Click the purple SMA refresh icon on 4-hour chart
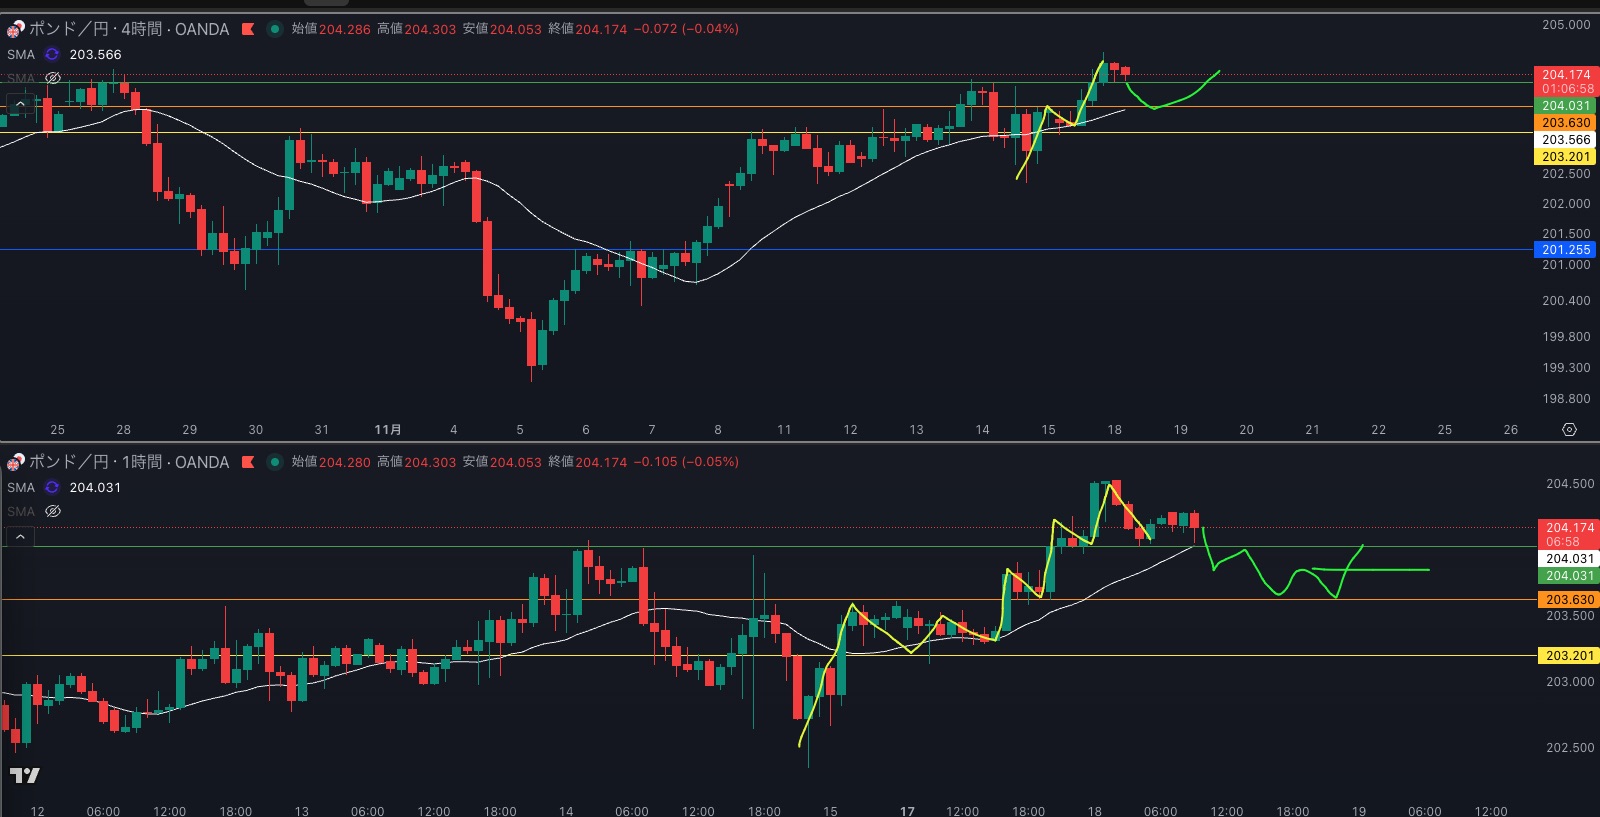The width and height of the screenshot is (1600, 817). coord(52,55)
